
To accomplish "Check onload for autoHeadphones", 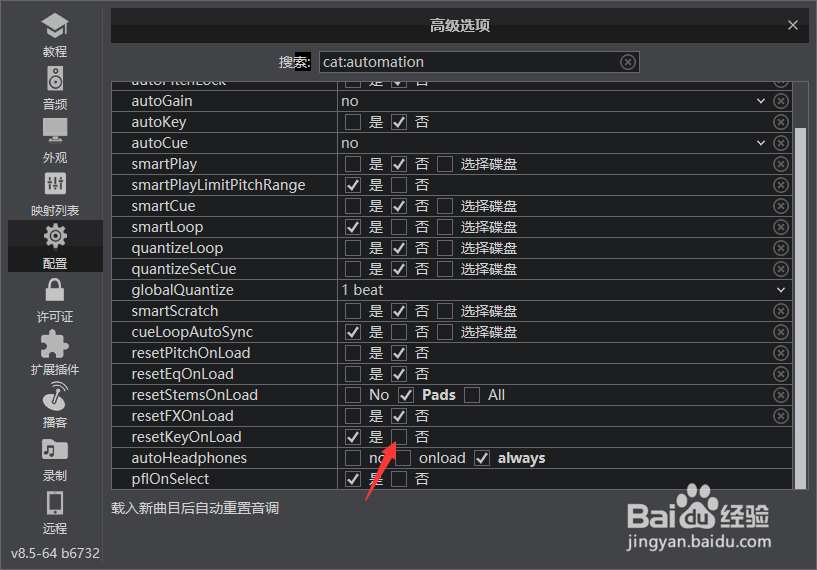I will click(403, 458).
